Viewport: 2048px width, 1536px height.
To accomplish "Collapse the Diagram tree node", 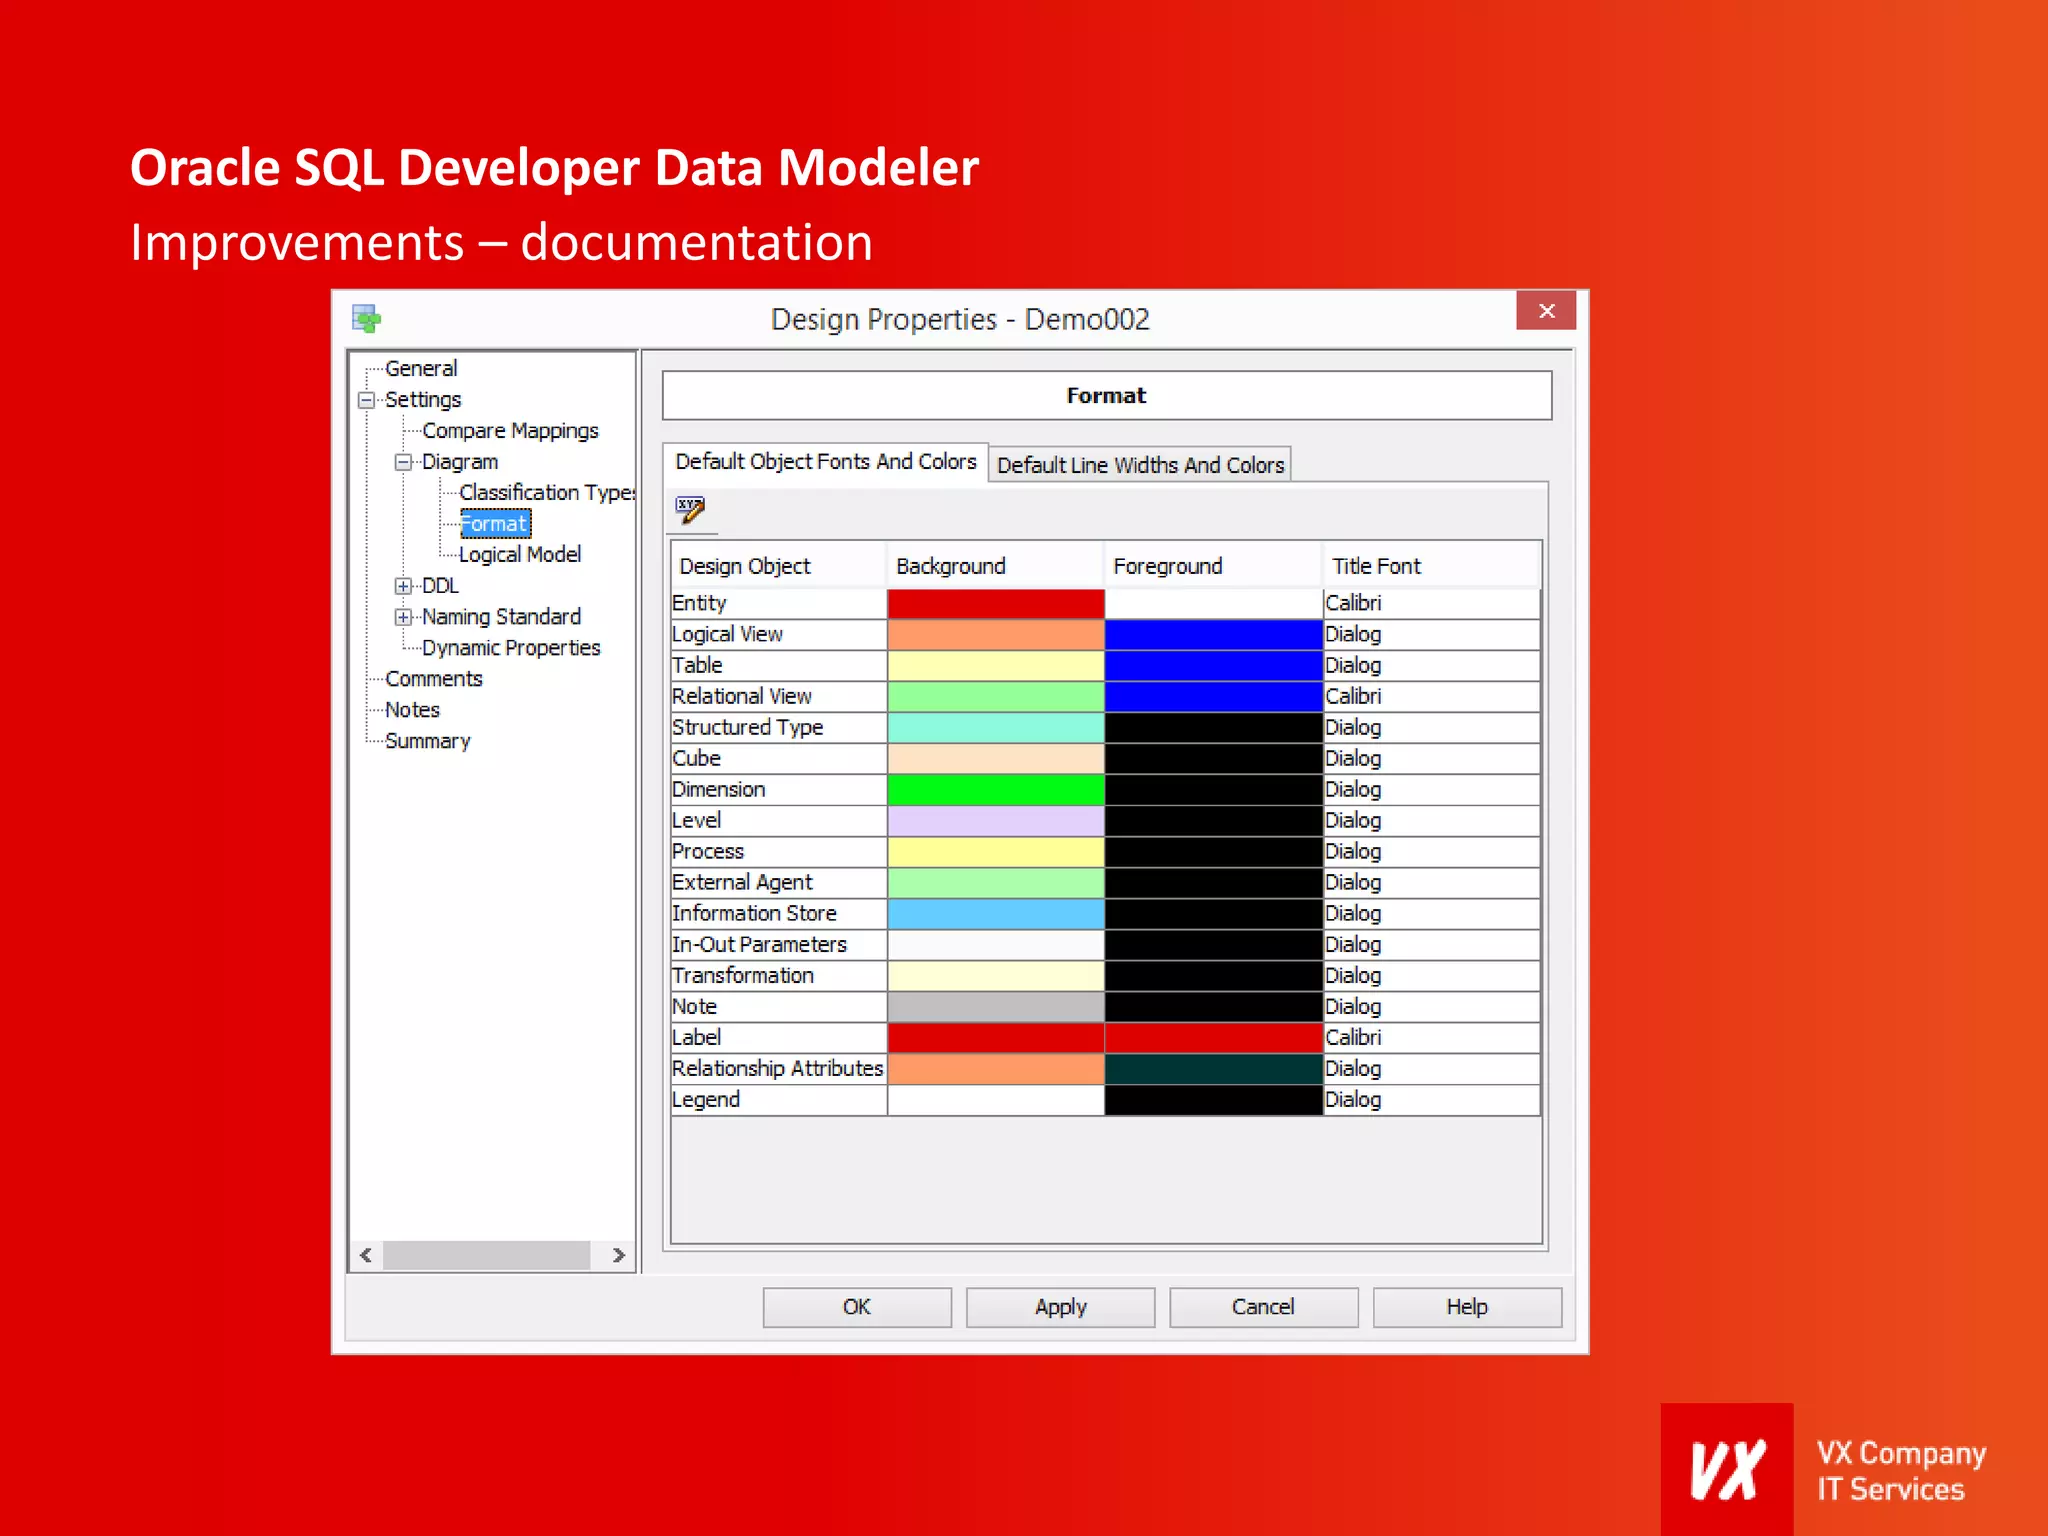I will (404, 462).
